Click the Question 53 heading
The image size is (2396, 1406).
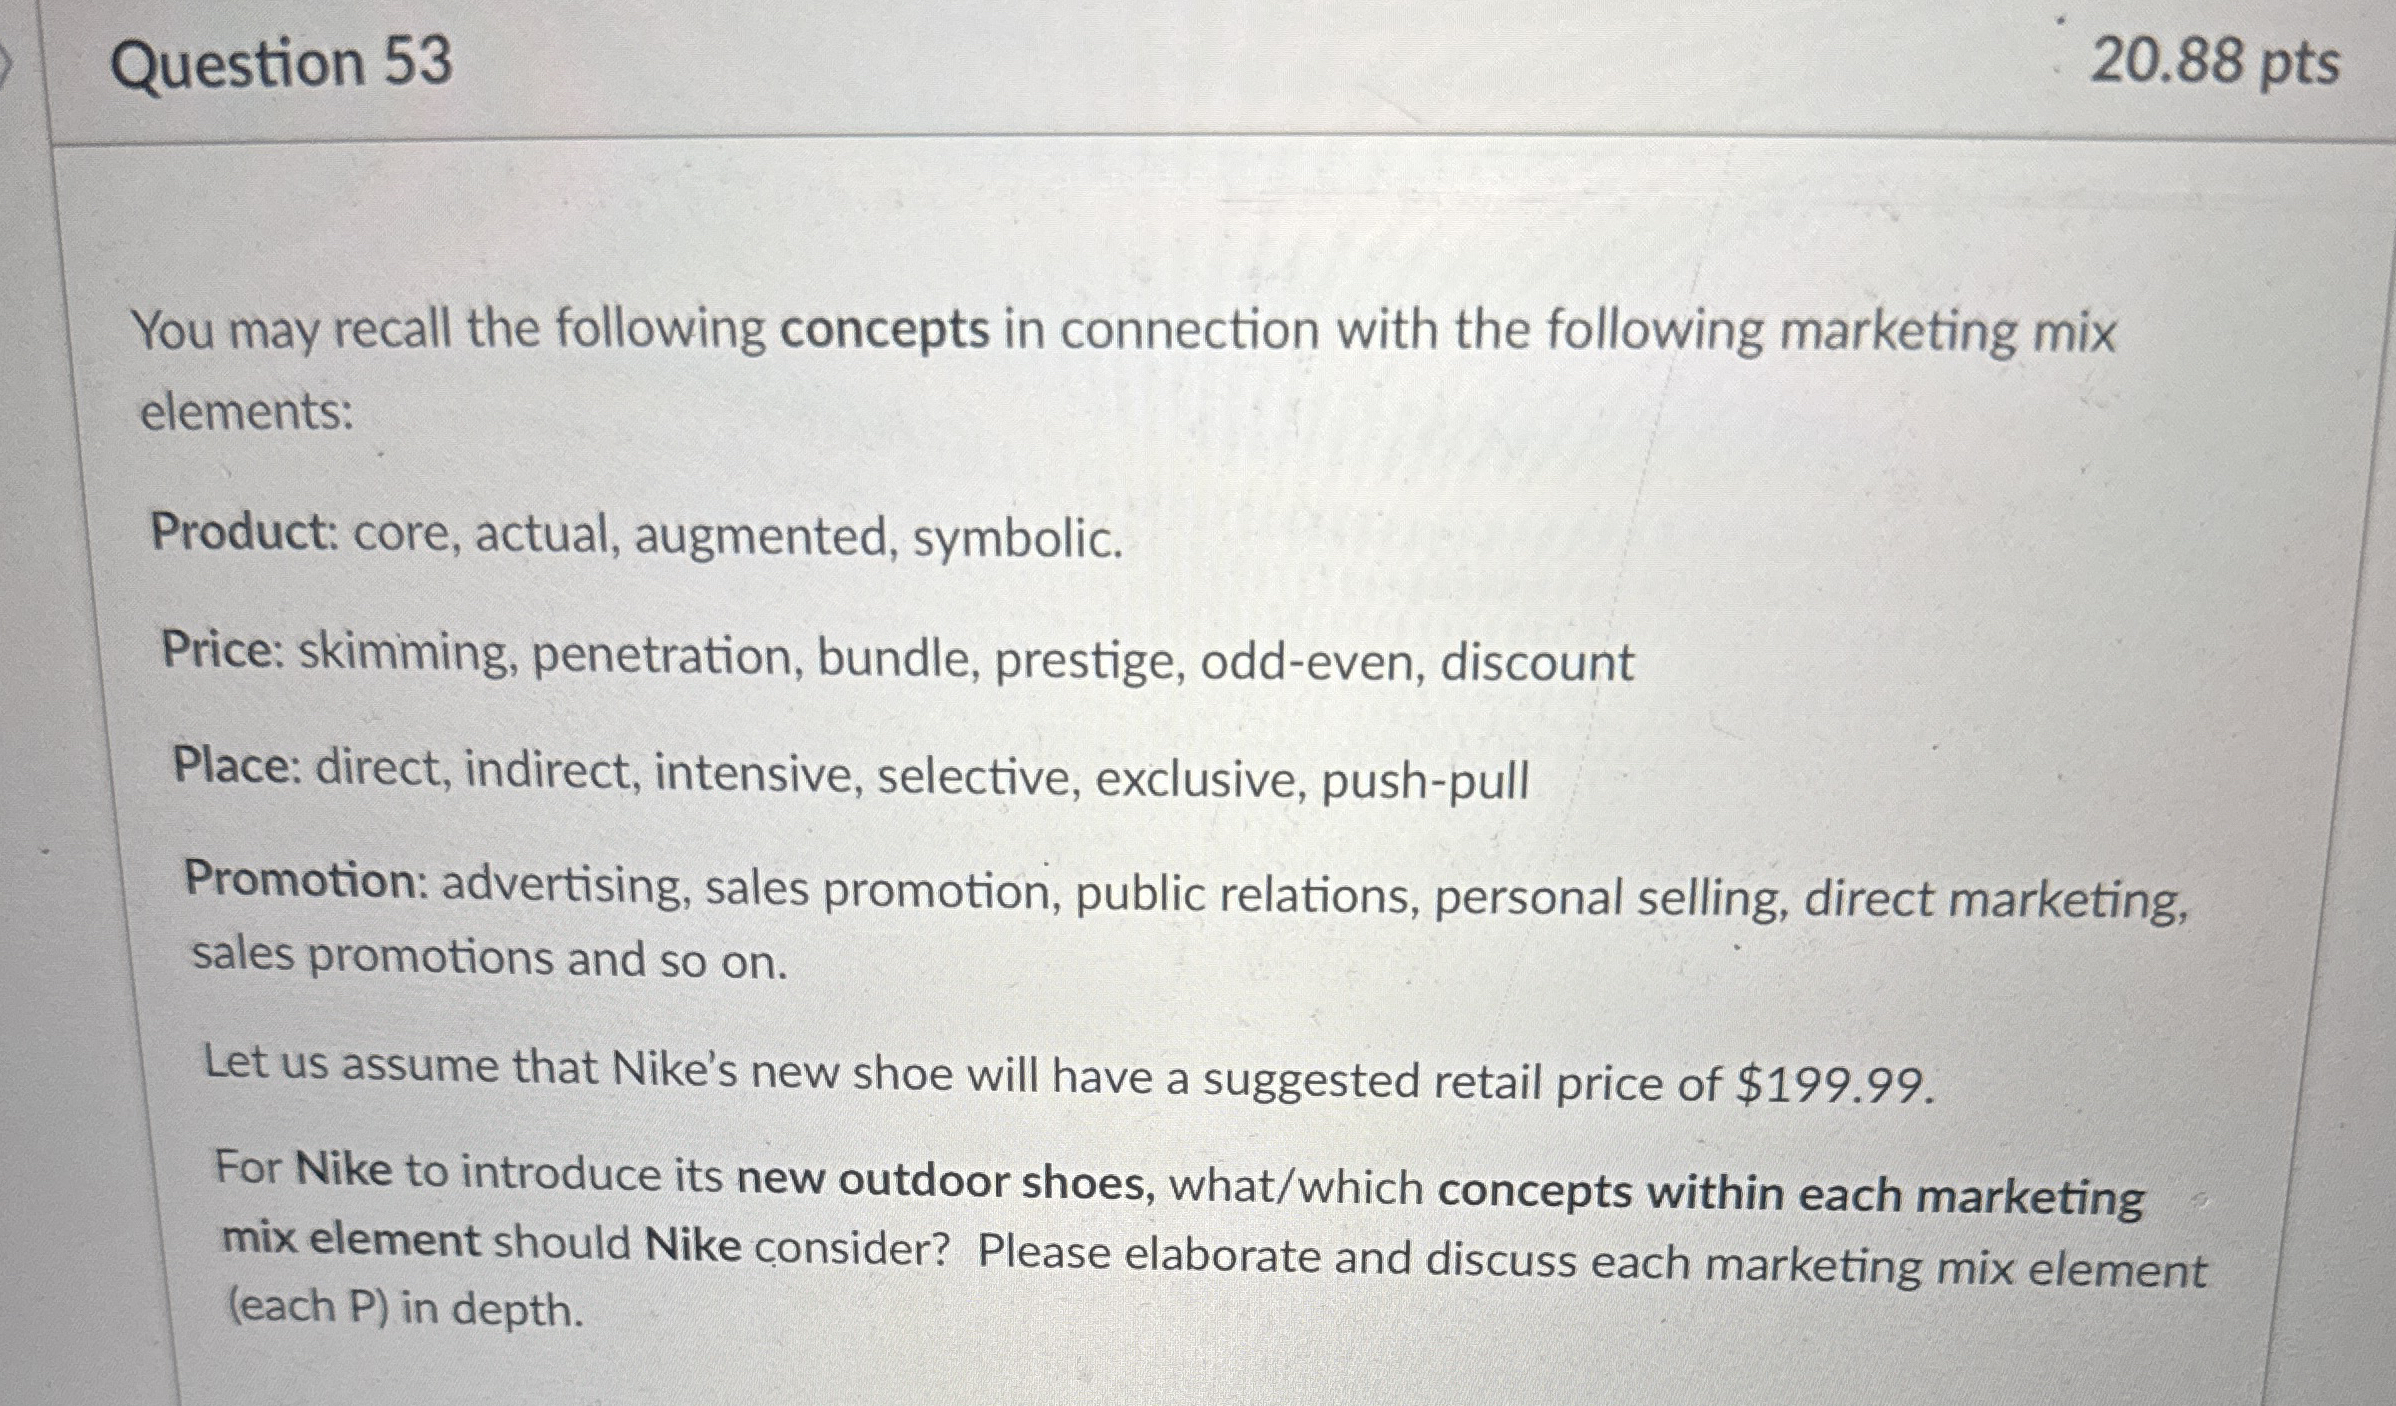click(x=282, y=64)
